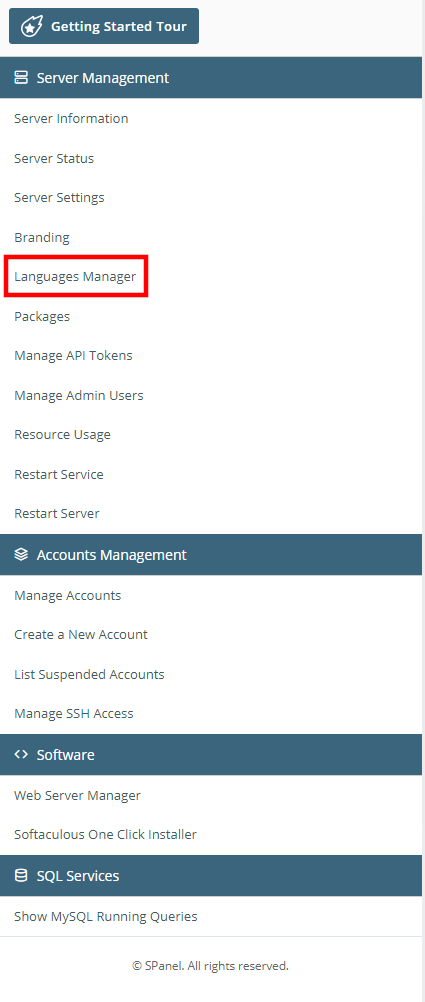Screen dimensions: 425x1002
Task: Open Server Information
Action: pyautogui.click(x=71, y=119)
